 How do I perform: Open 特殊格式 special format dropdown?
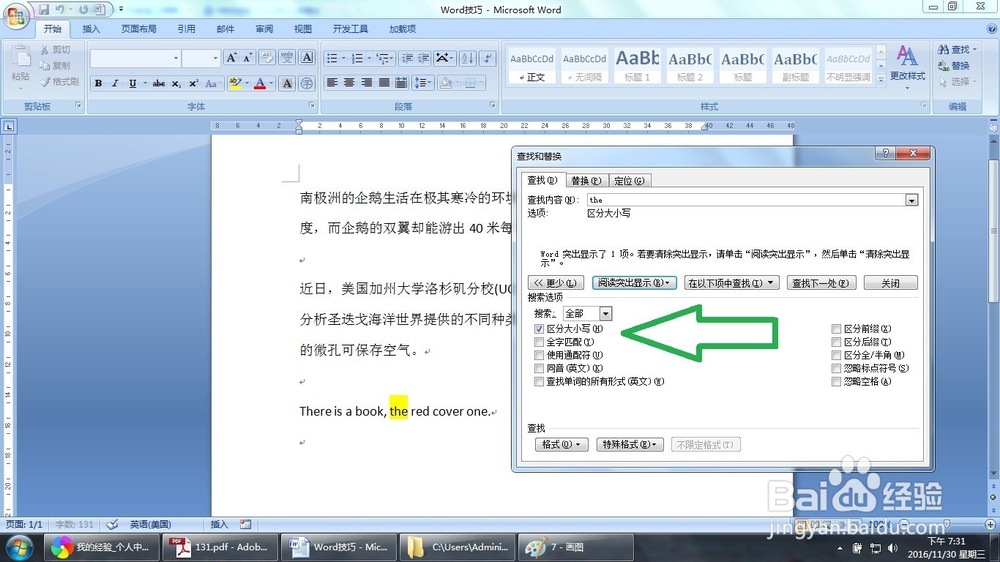point(630,445)
